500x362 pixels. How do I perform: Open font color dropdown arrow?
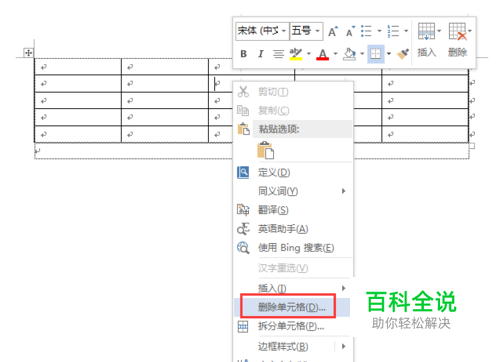335,53
